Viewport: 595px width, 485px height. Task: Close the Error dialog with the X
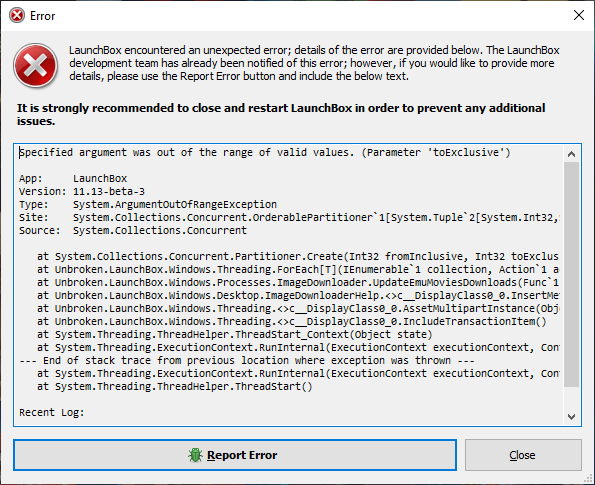click(x=579, y=15)
